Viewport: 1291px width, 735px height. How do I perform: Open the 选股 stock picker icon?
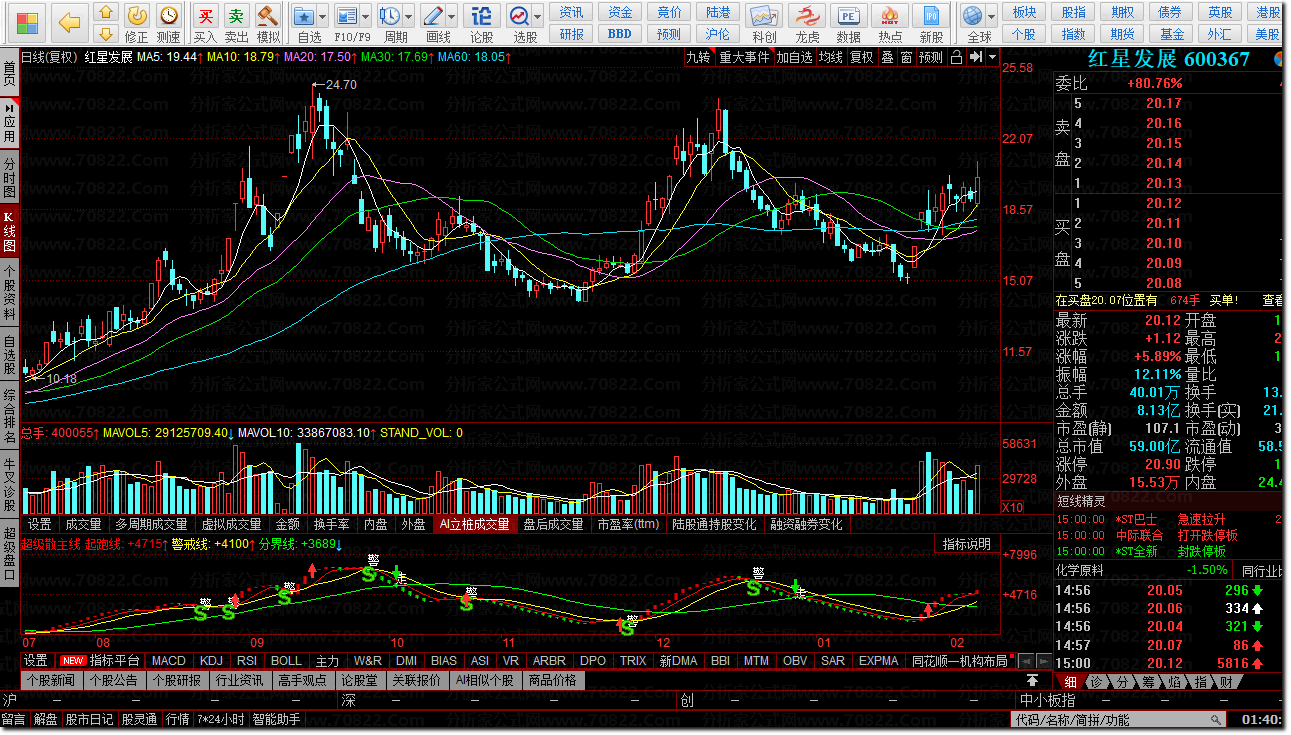point(519,15)
